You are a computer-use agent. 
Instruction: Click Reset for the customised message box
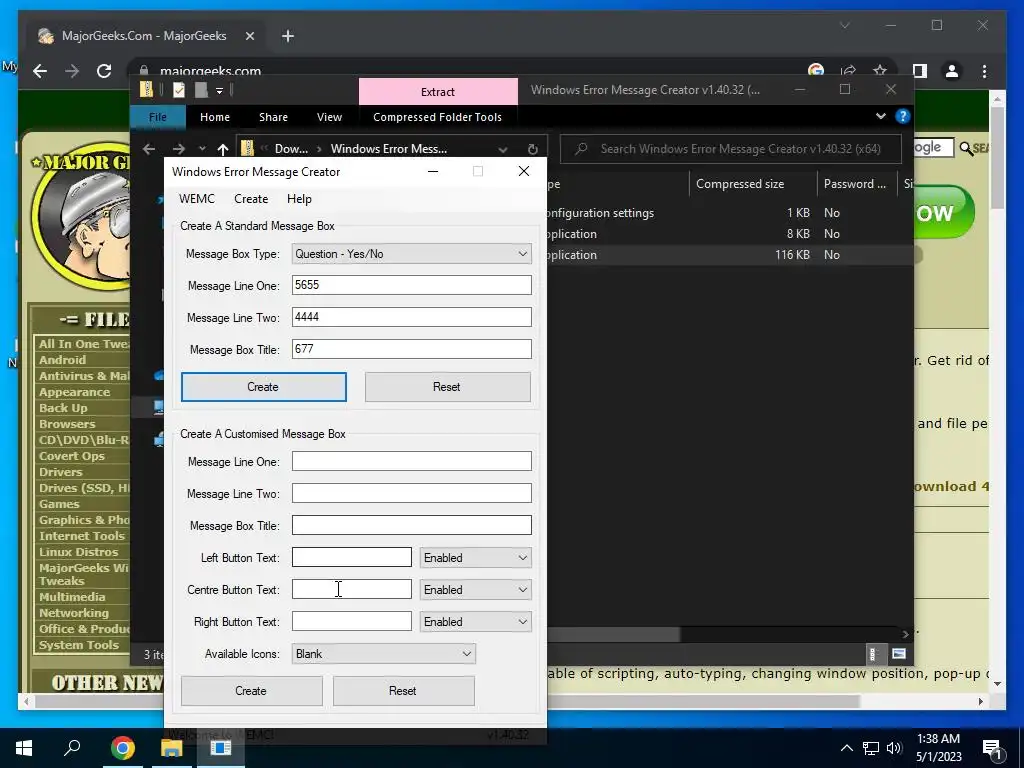[x=404, y=691]
